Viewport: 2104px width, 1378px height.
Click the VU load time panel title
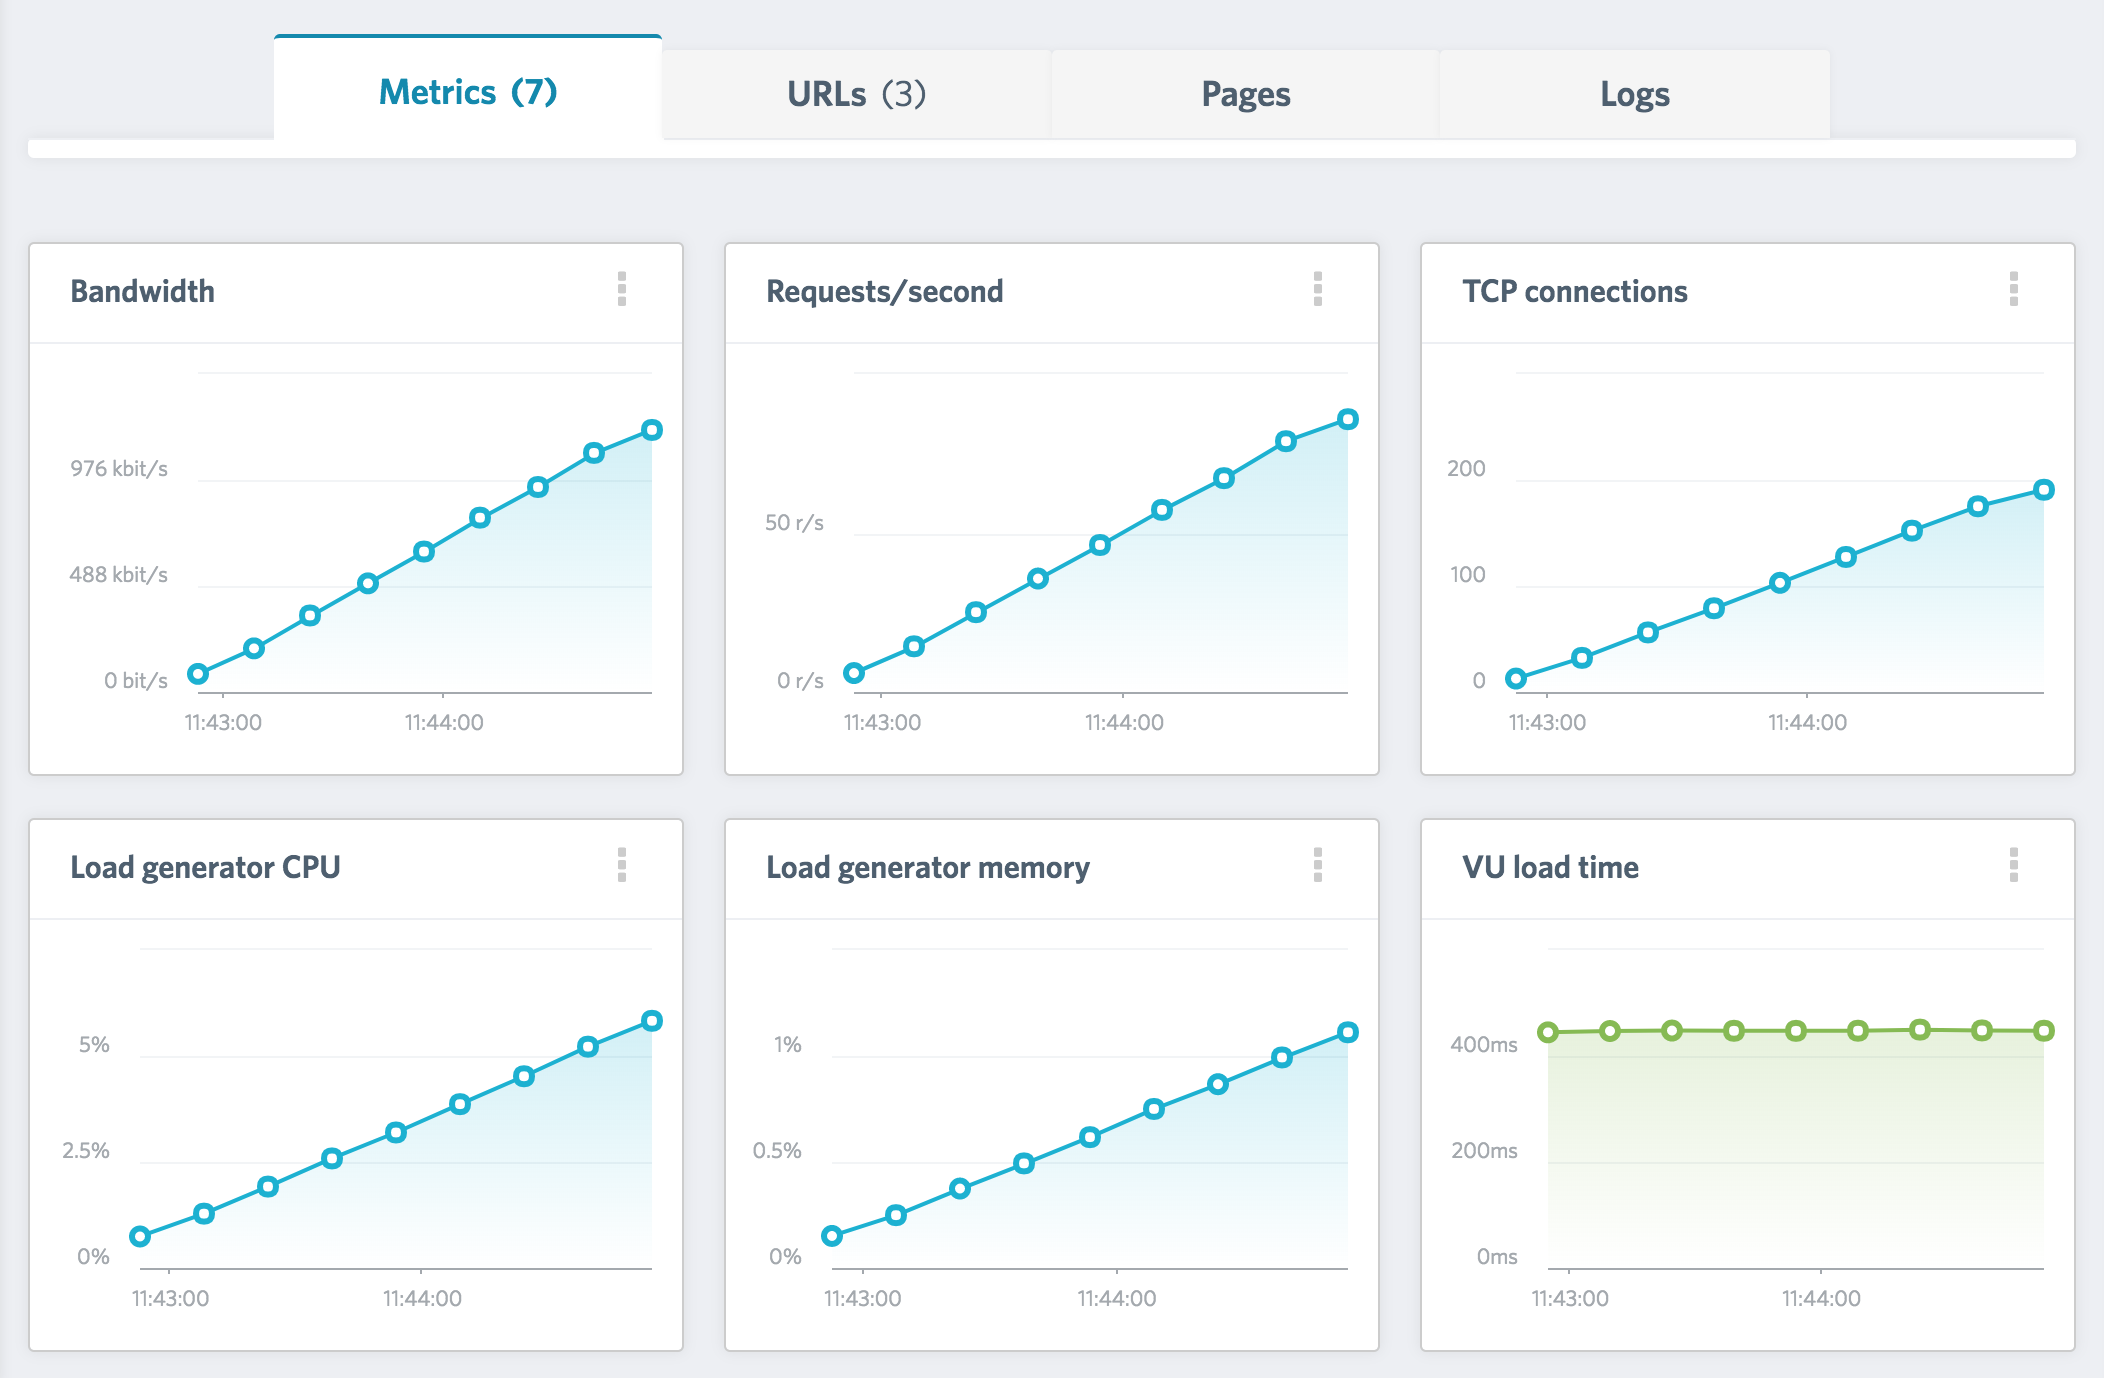pos(1550,867)
